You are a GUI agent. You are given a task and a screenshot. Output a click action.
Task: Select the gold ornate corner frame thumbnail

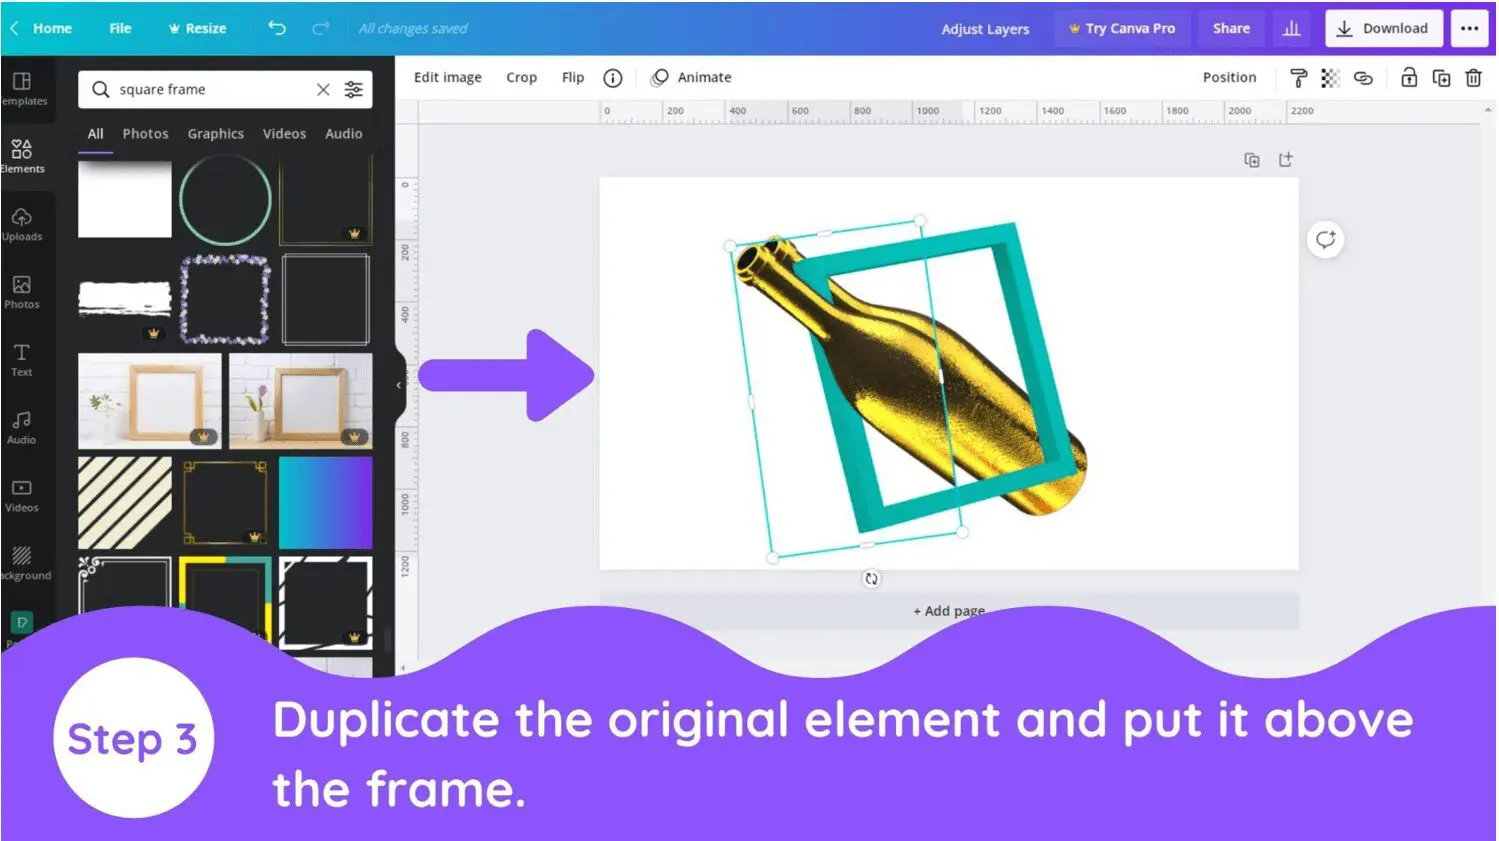click(x=225, y=503)
